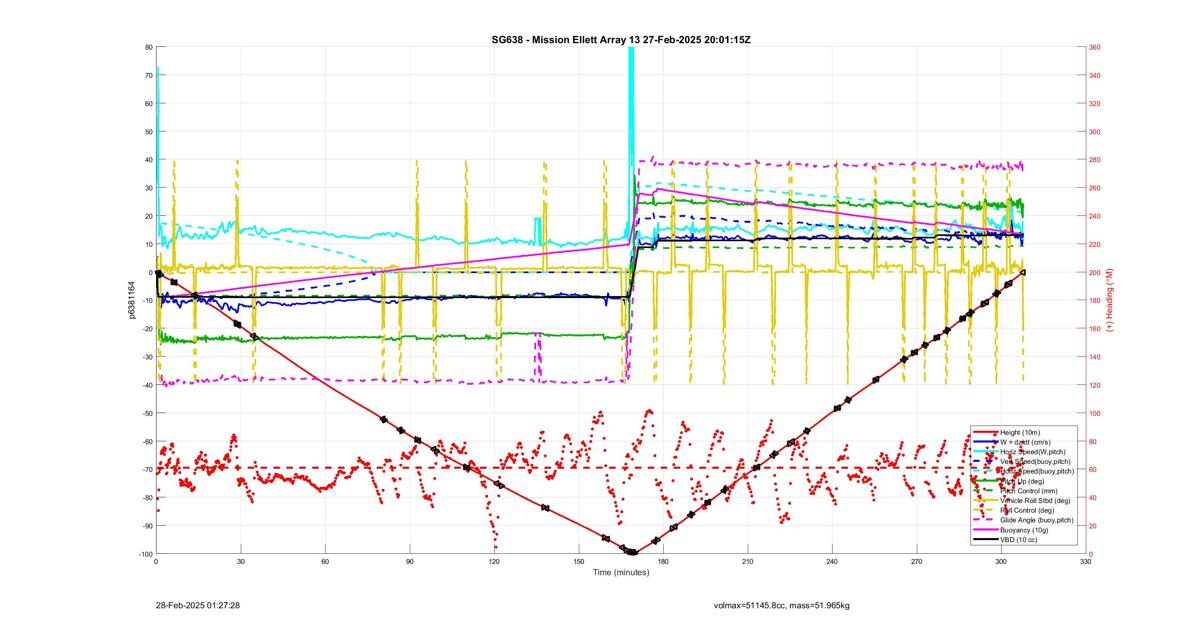Click the dive apogee marker at bottom of Height curve
The height and width of the screenshot is (622, 1200).
coord(632,552)
